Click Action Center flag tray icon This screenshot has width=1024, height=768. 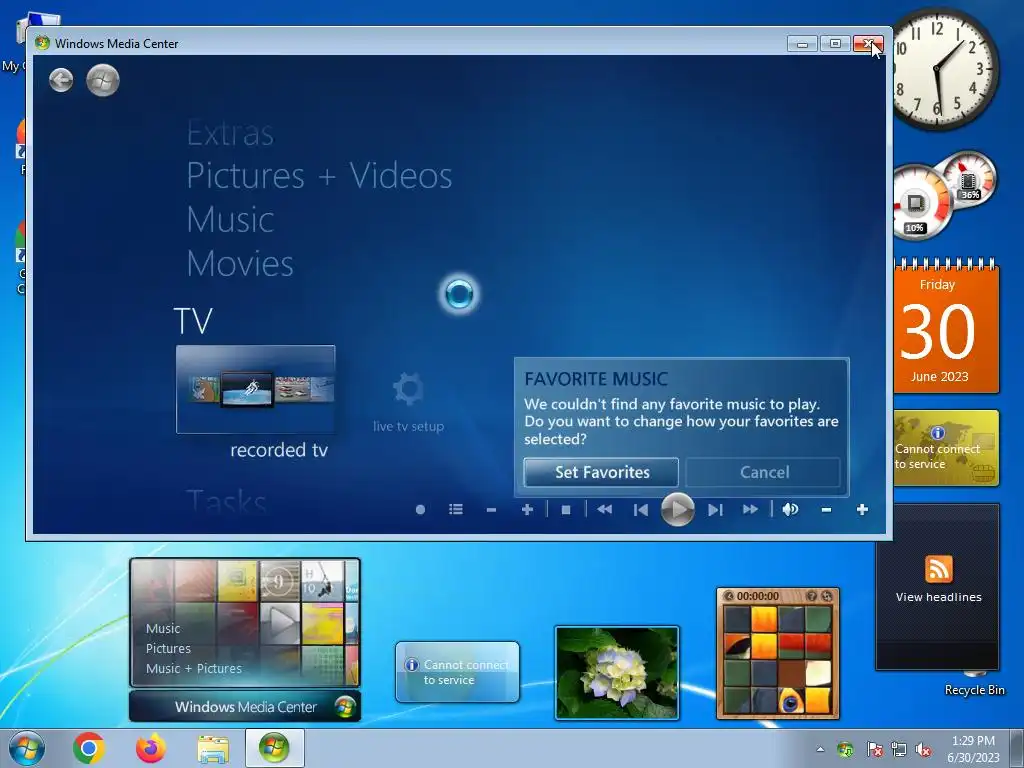[x=874, y=750]
